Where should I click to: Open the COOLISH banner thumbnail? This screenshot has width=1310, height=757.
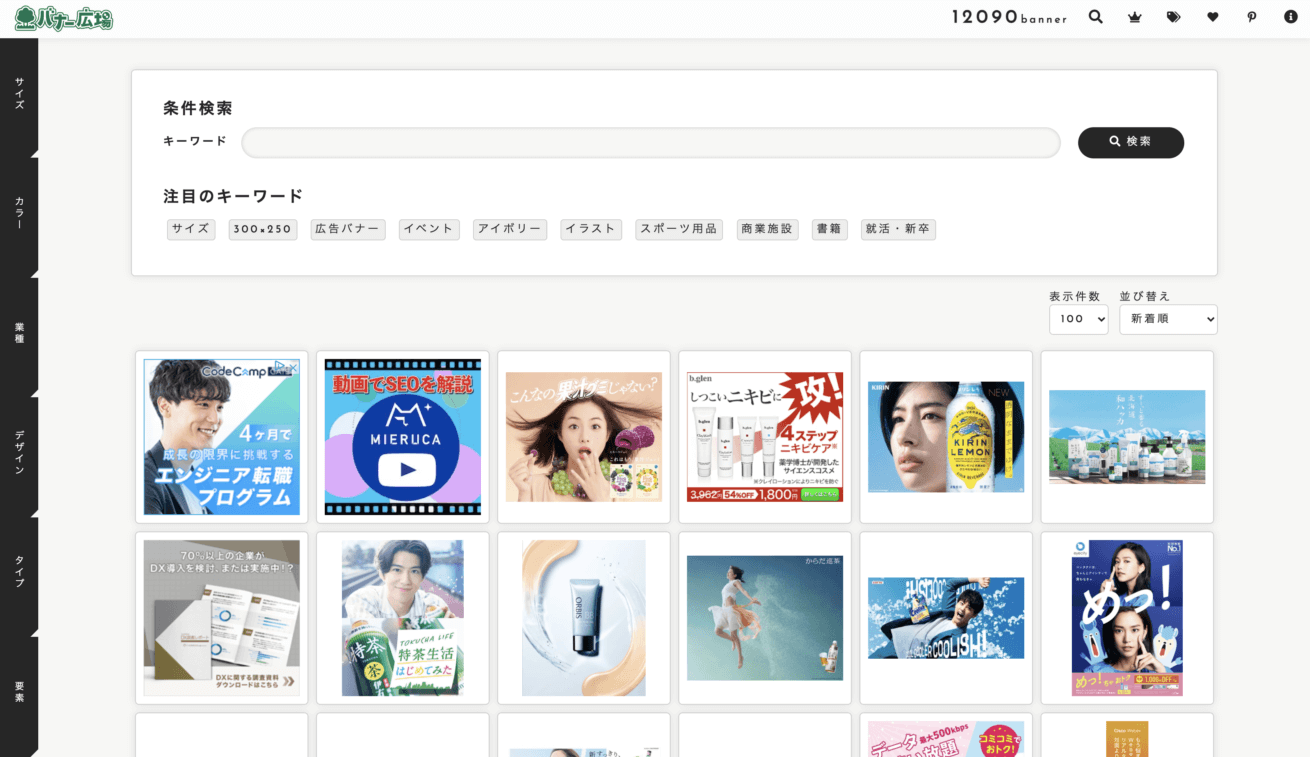tap(946, 618)
